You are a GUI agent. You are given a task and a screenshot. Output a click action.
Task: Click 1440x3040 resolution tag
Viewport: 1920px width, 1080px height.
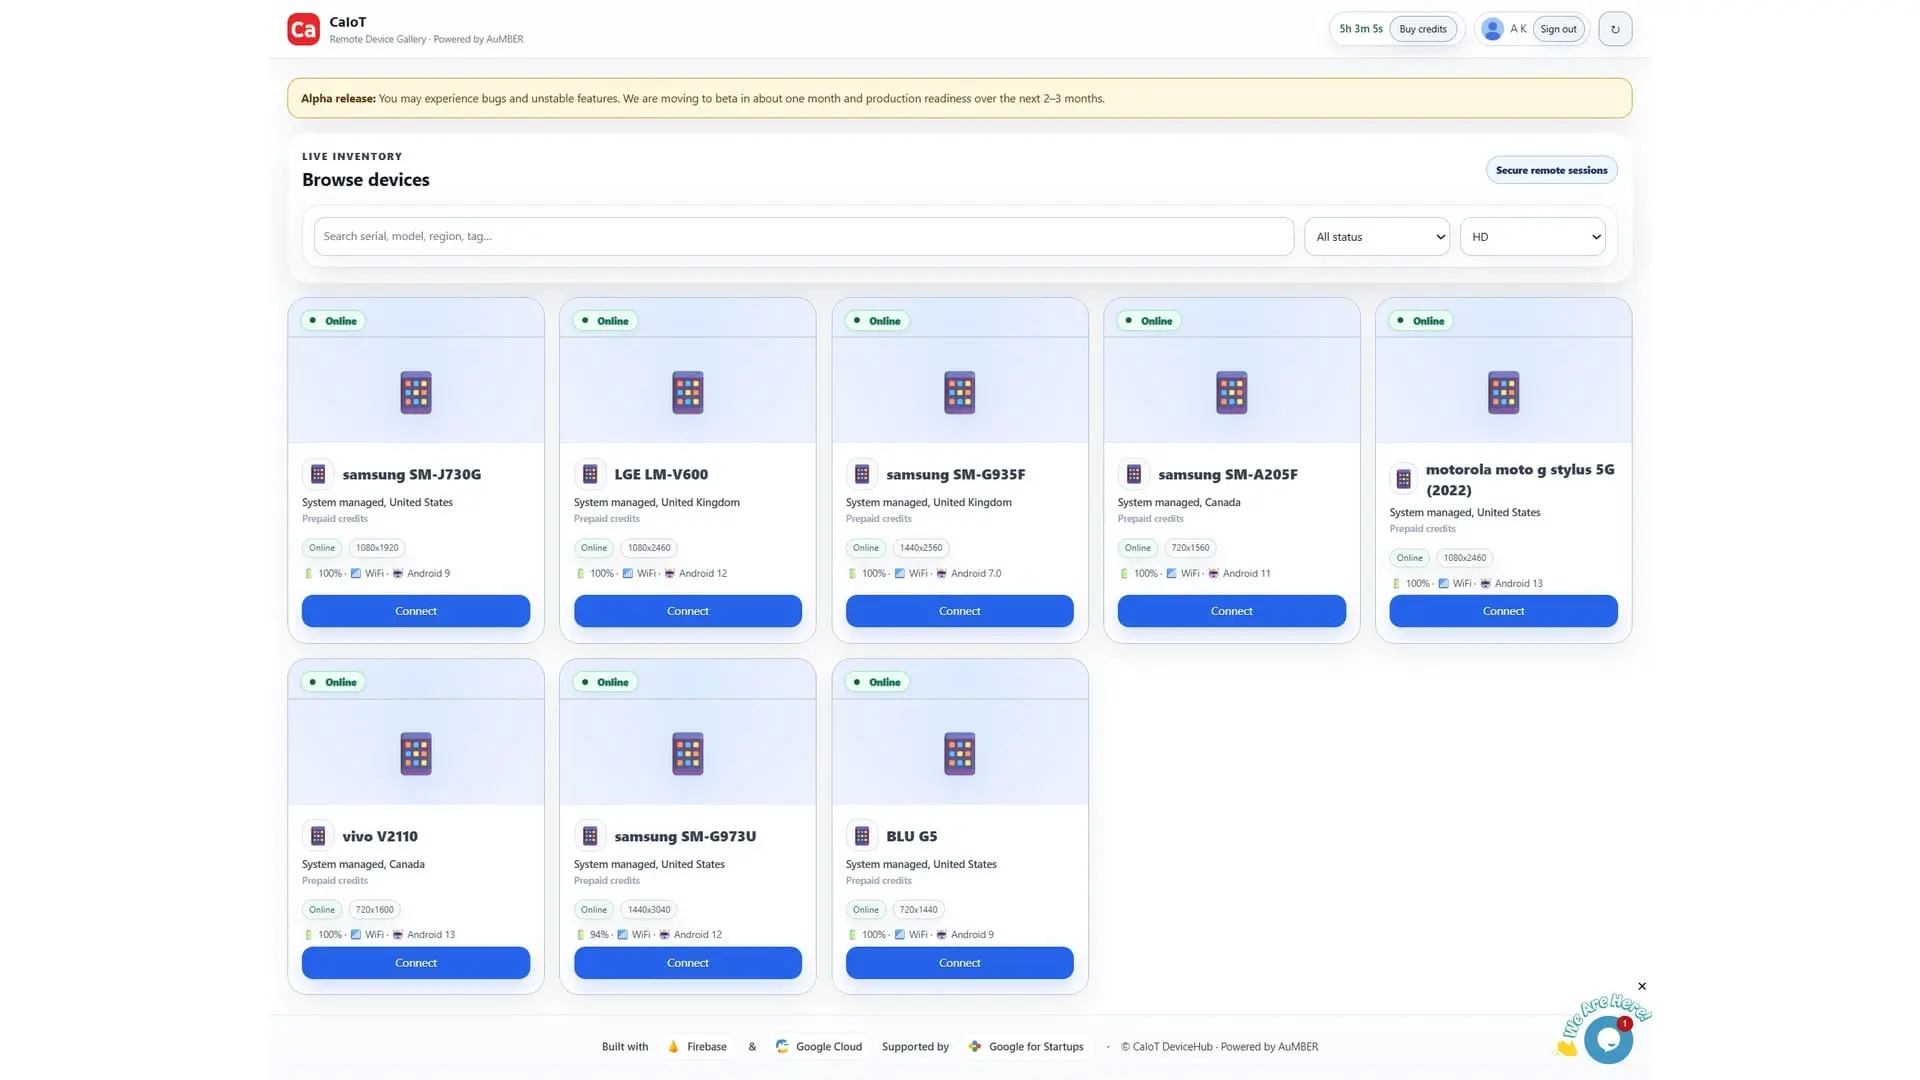point(649,910)
